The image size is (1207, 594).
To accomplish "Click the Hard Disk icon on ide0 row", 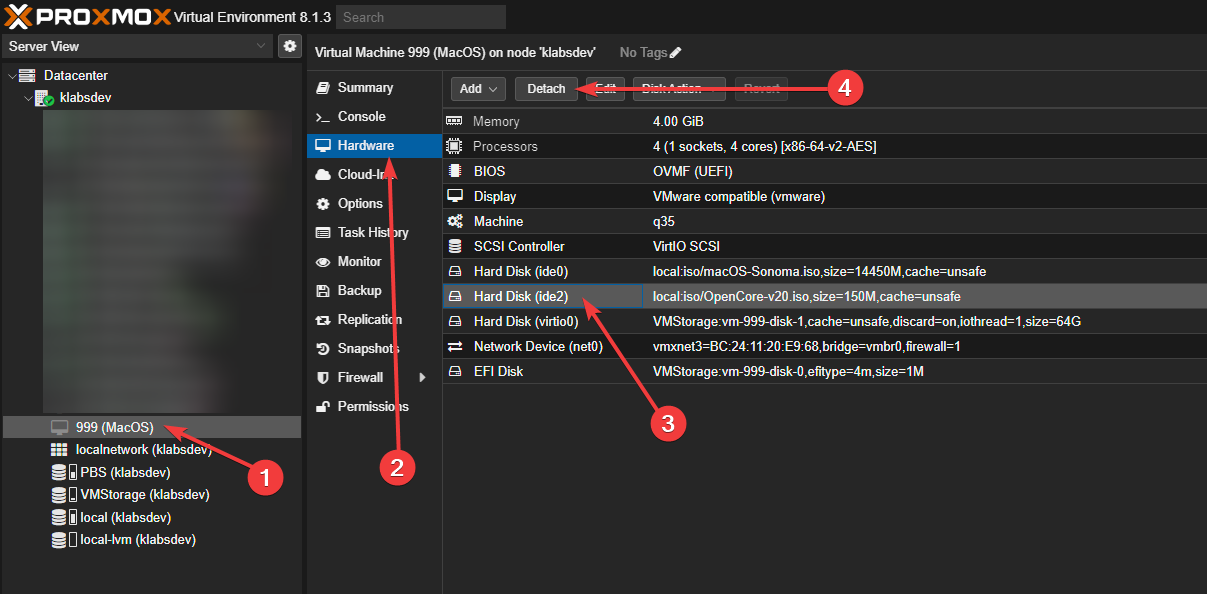I will click(x=456, y=271).
